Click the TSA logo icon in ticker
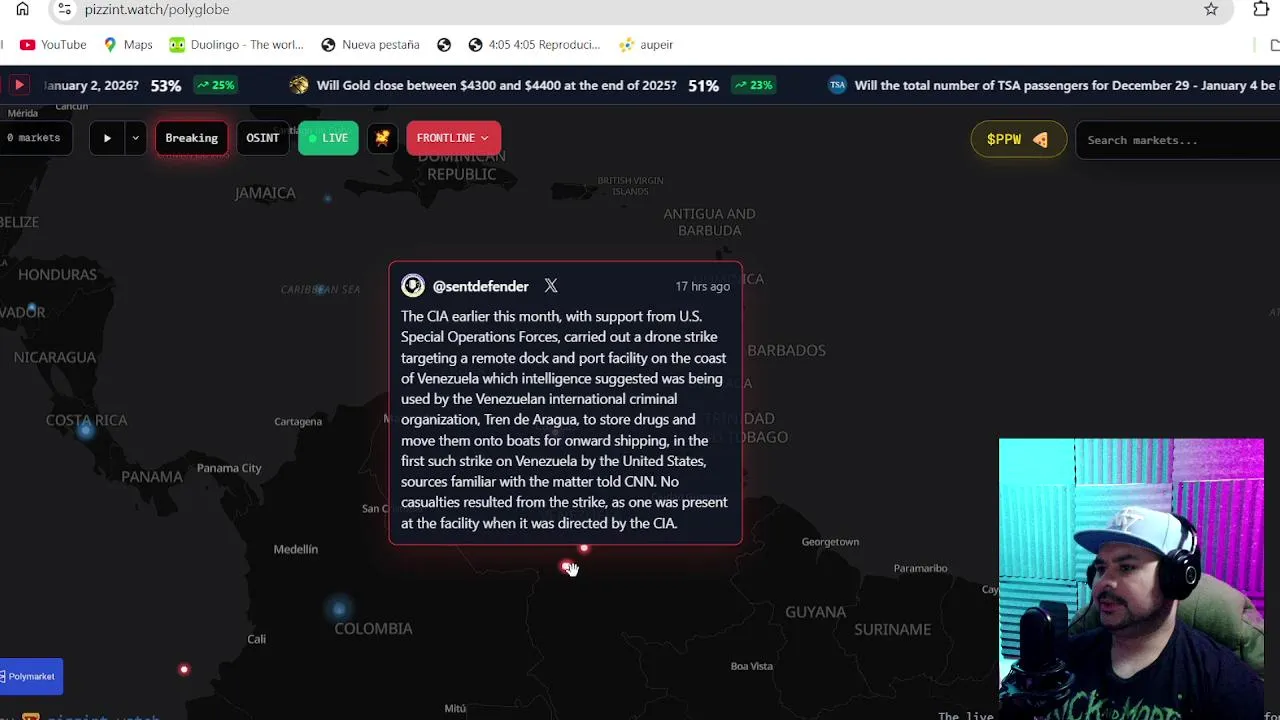The height and width of the screenshot is (720, 1280). [837, 85]
